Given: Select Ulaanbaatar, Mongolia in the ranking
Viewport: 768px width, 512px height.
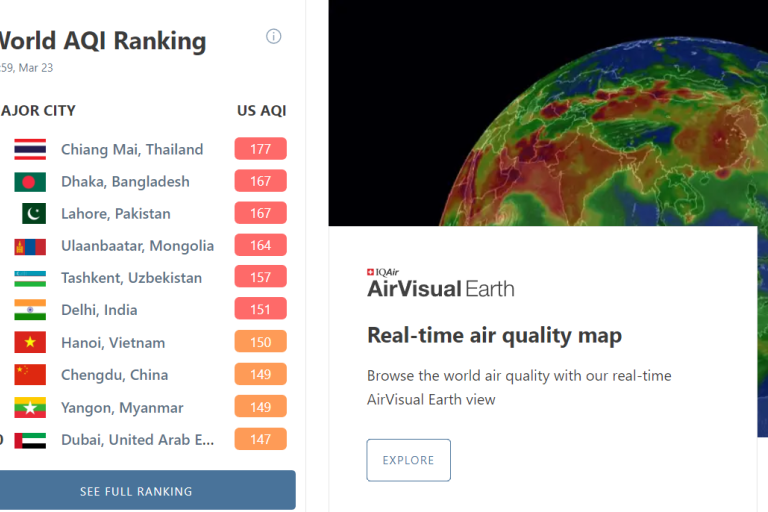Looking at the screenshot, I should (137, 246).
